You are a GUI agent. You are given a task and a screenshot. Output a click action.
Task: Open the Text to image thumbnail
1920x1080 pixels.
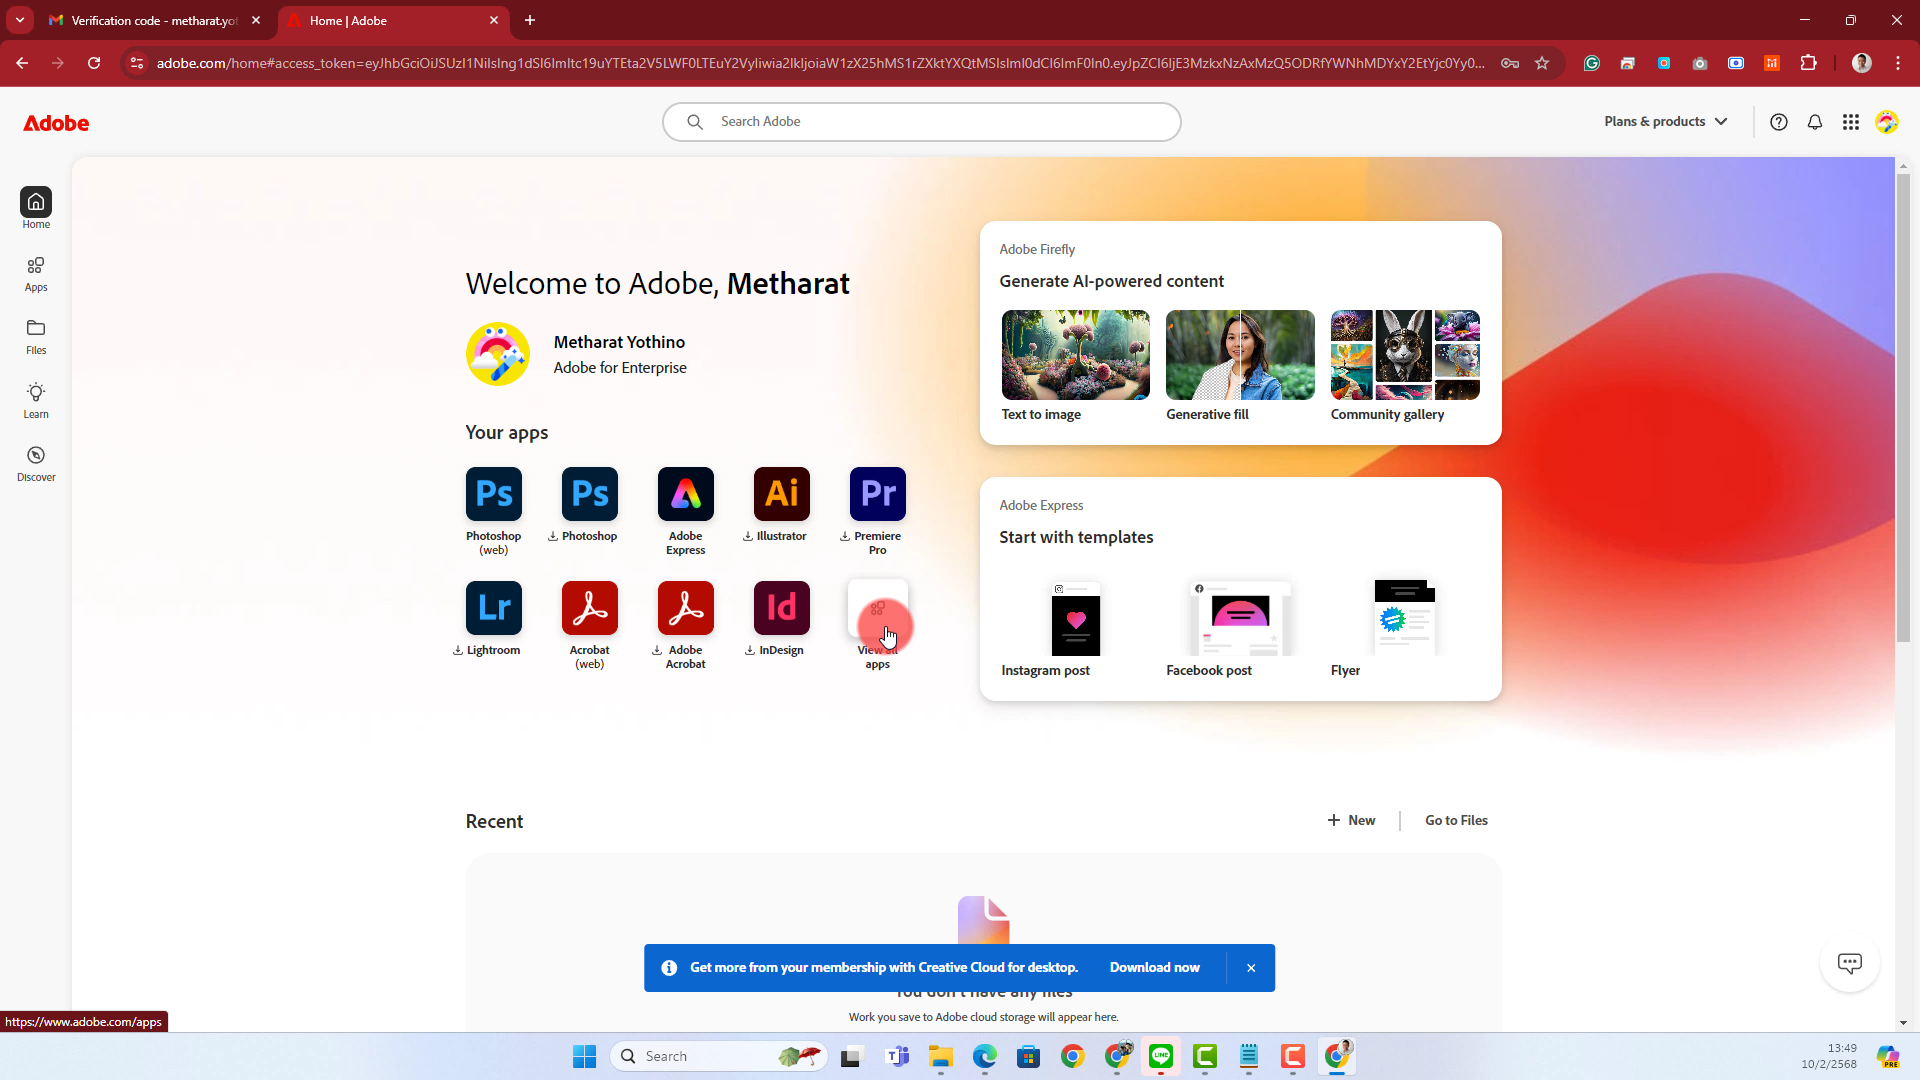click(1075, 355)
